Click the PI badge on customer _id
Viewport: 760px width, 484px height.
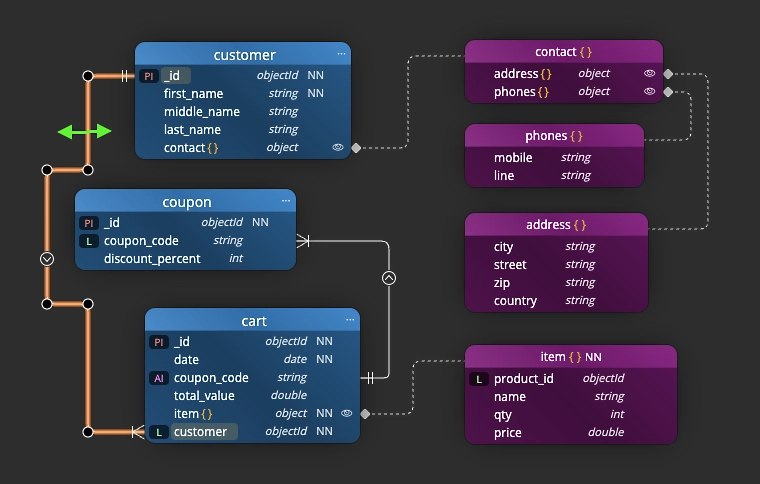(149, 76)
